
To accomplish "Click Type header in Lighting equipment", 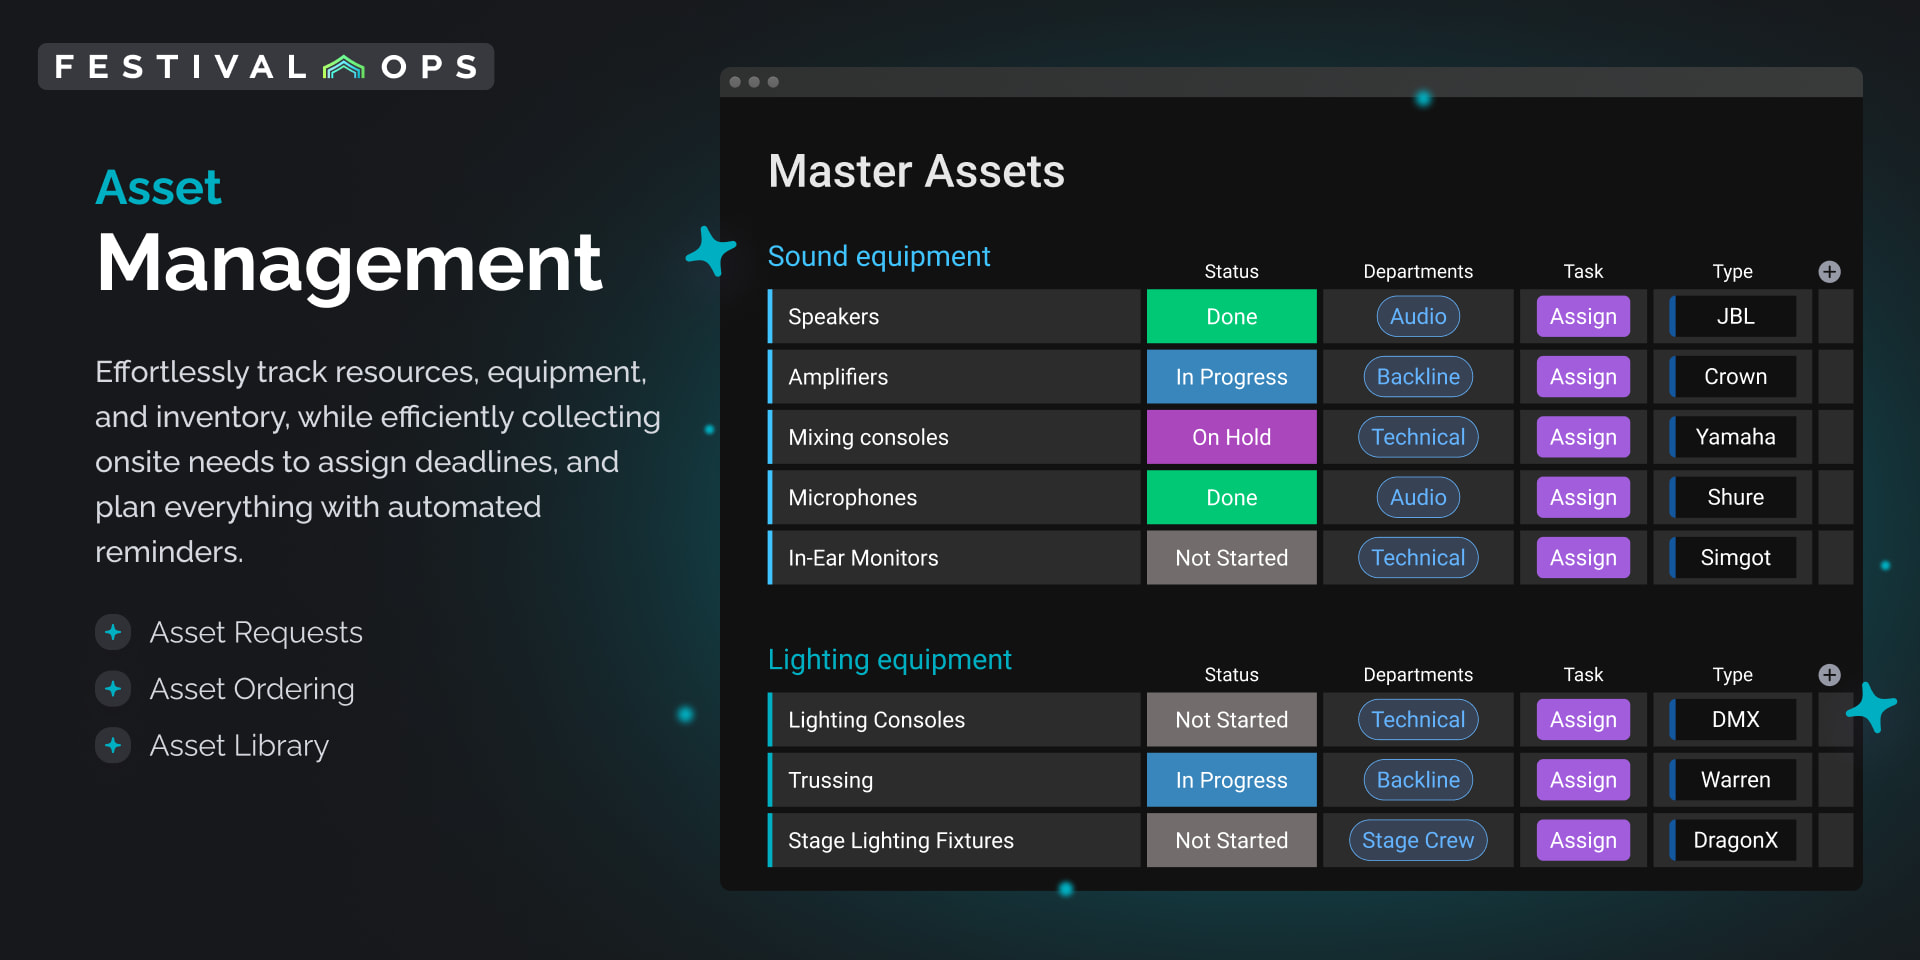I will pos(1732,674).
